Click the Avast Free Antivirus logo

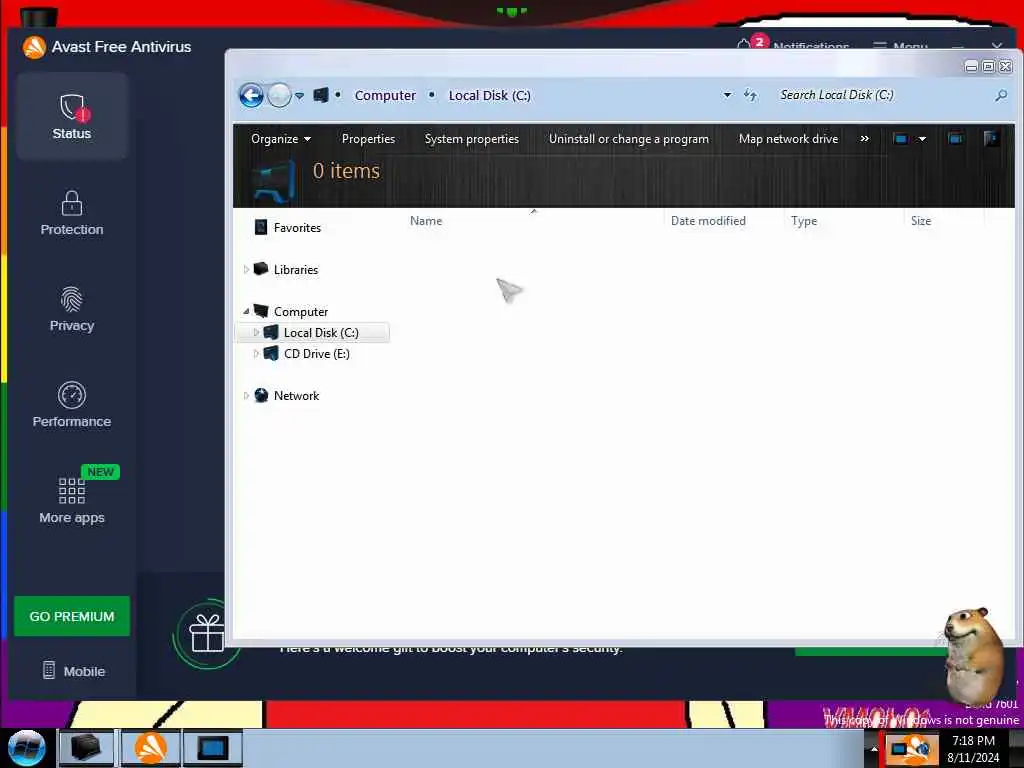tap(34, 47)
